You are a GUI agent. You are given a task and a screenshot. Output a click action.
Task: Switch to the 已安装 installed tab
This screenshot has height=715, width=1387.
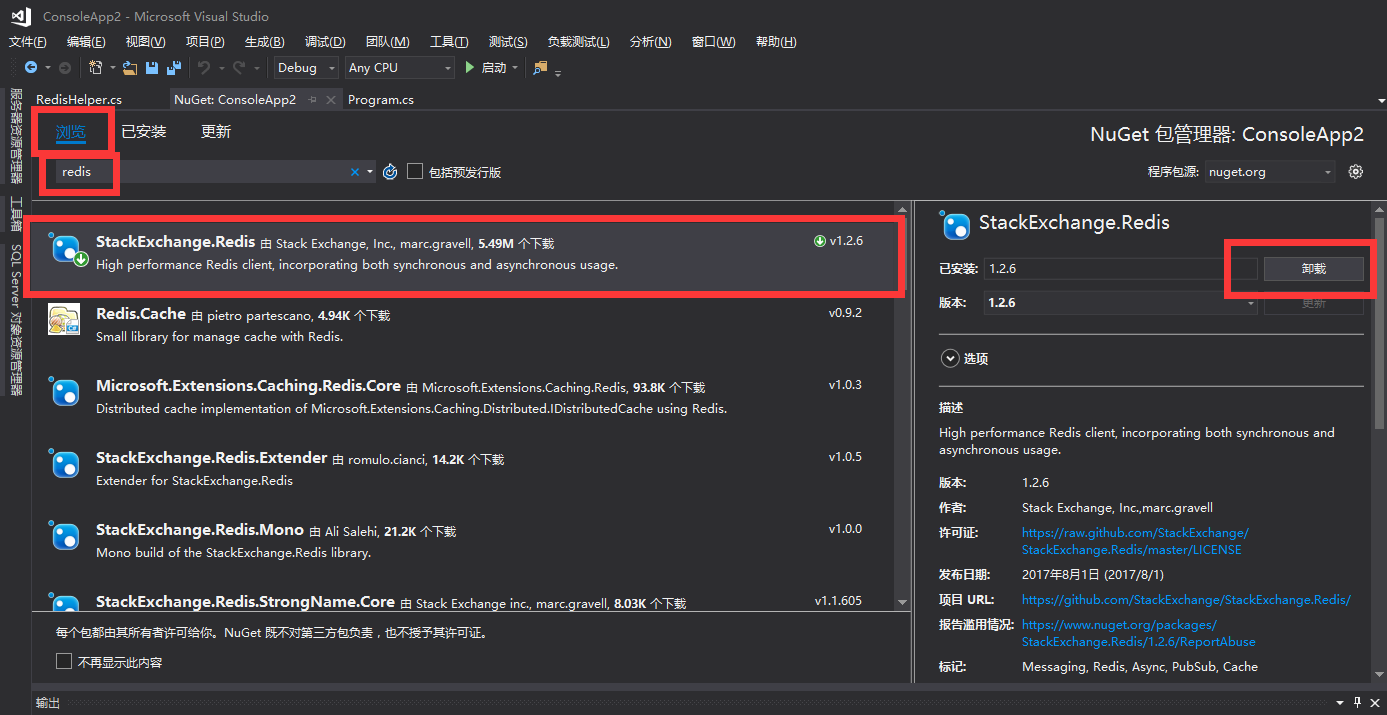144,132
